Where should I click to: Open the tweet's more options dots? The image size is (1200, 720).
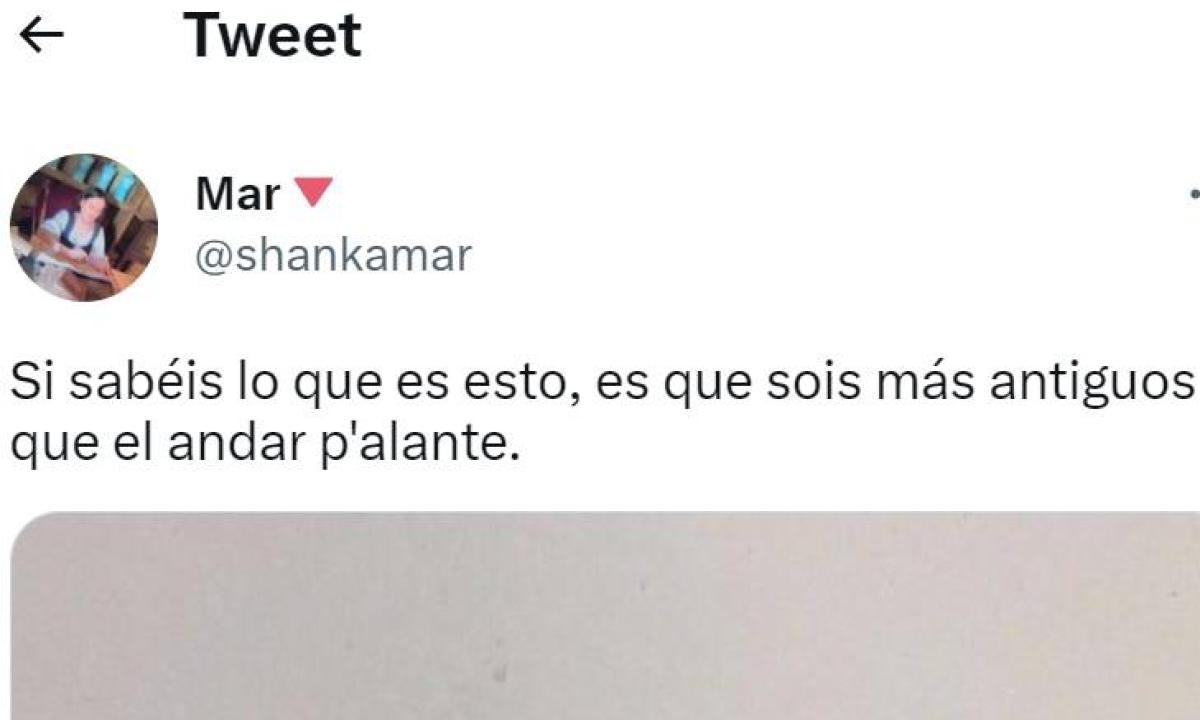(1195, 195)
